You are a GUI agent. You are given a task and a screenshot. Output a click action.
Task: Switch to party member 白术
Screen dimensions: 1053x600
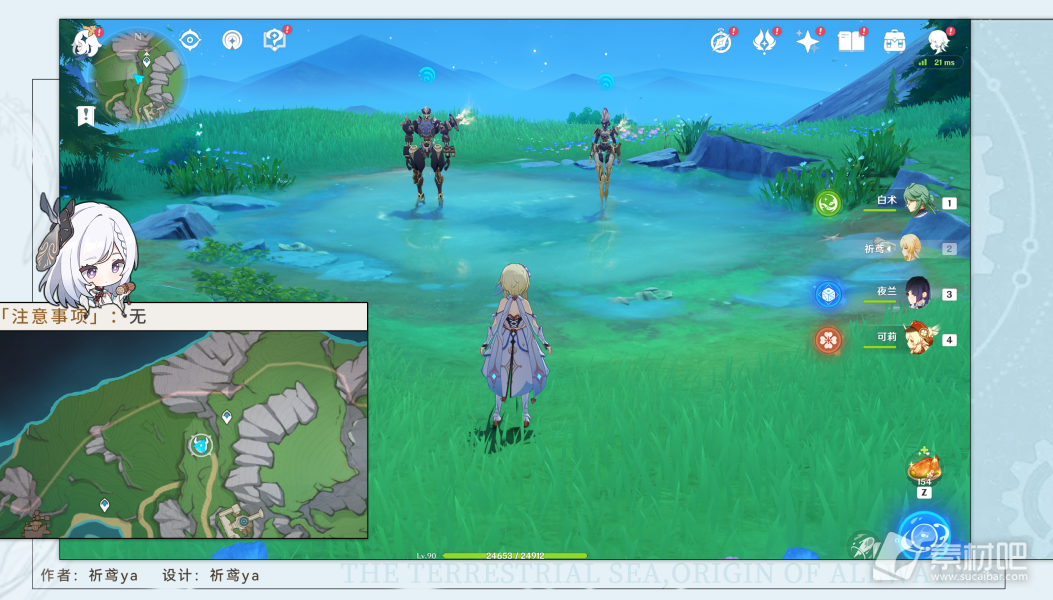pos(915,200)
